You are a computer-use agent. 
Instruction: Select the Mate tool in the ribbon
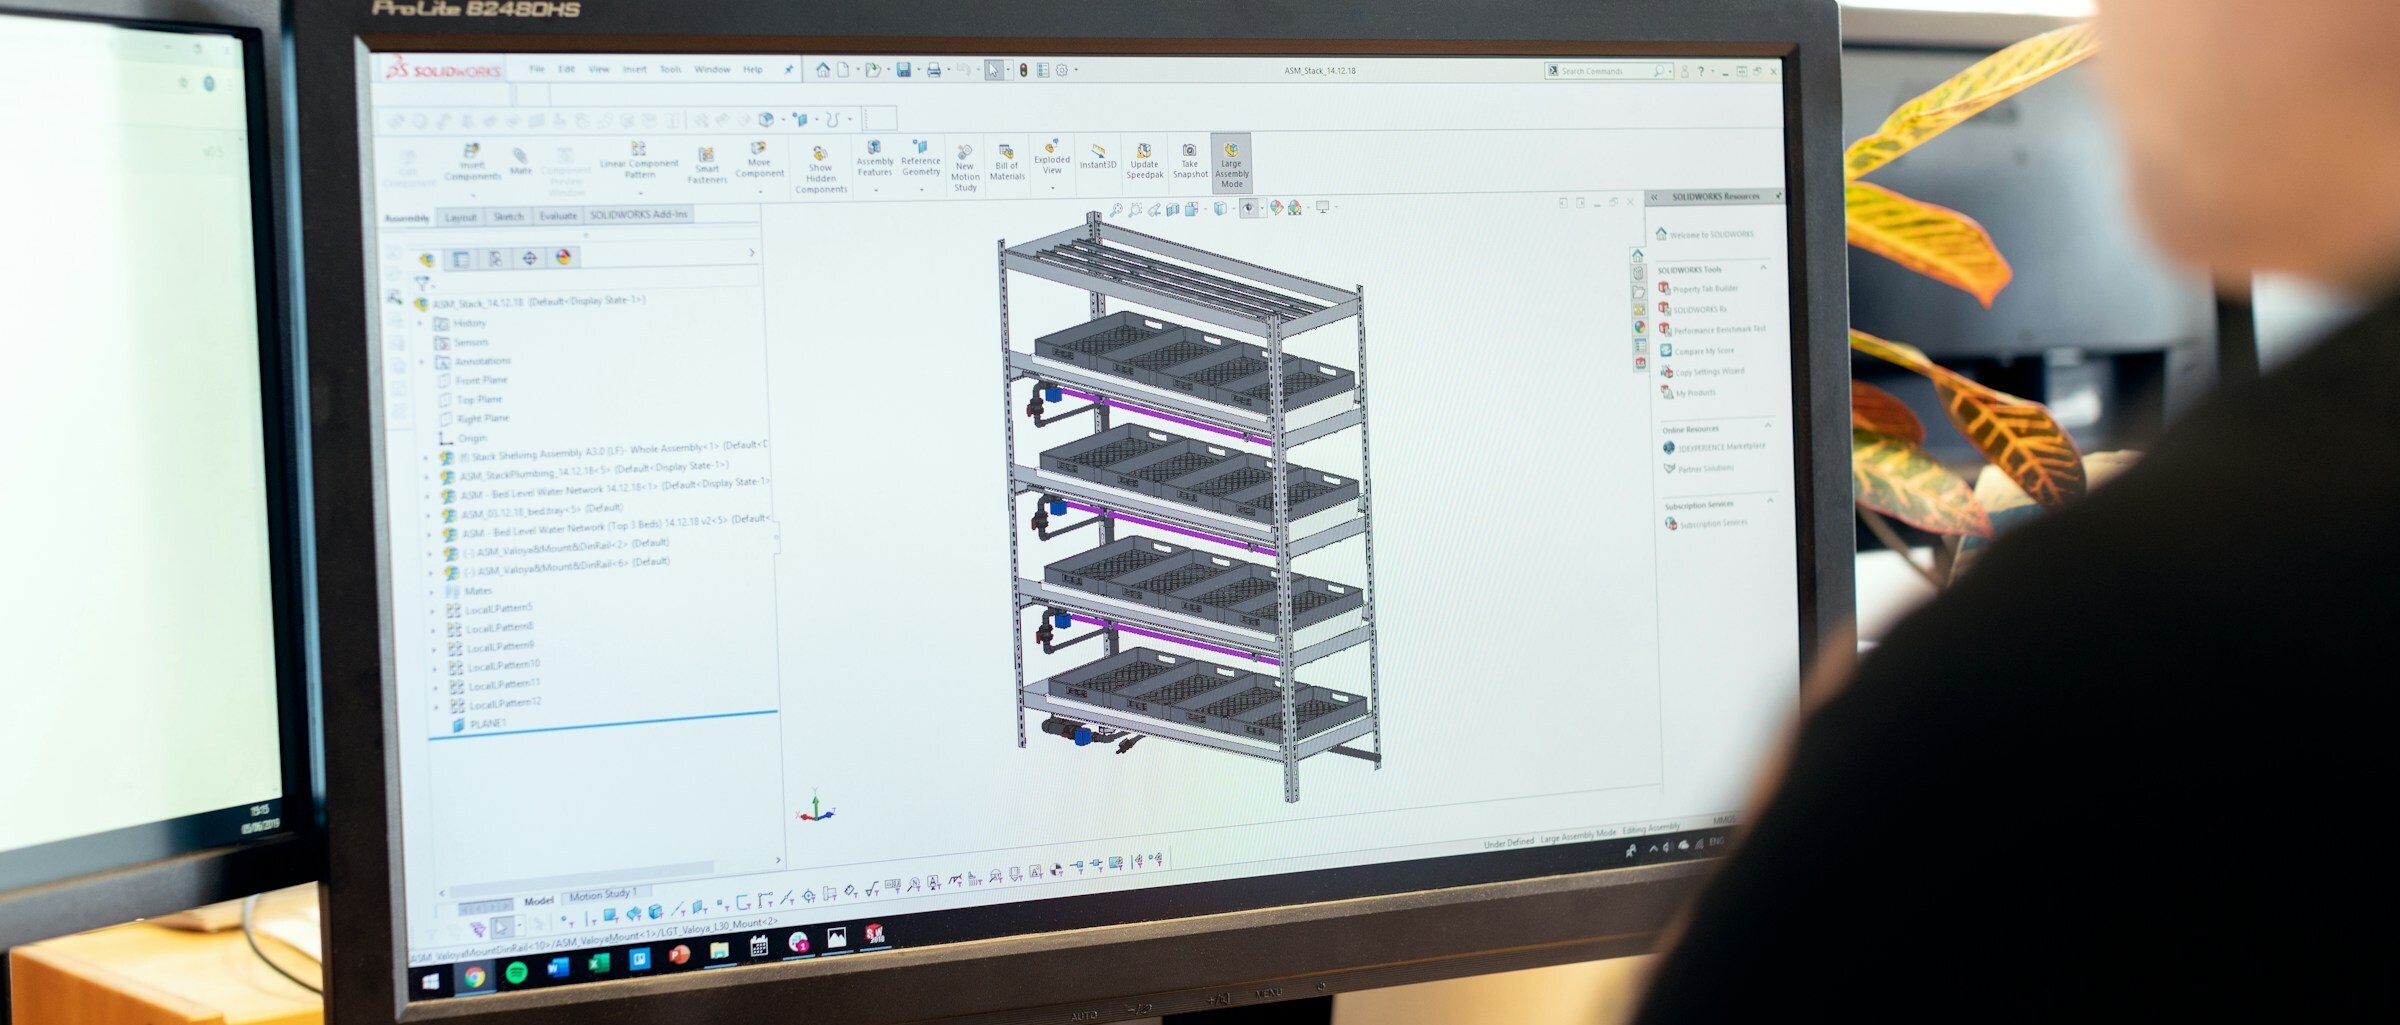(x=520, y=161)
